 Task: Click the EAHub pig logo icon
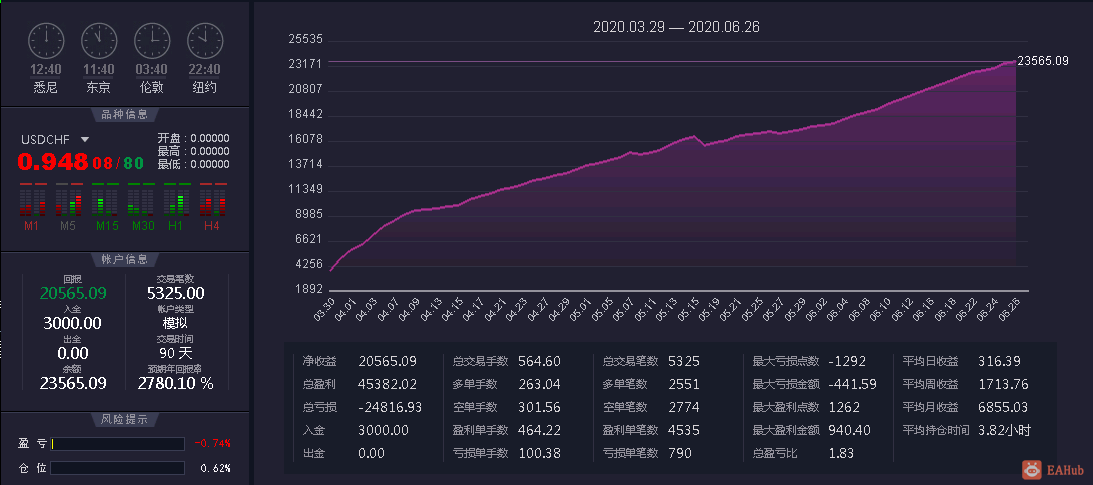pyautogui.click(x=1032, y=470)
